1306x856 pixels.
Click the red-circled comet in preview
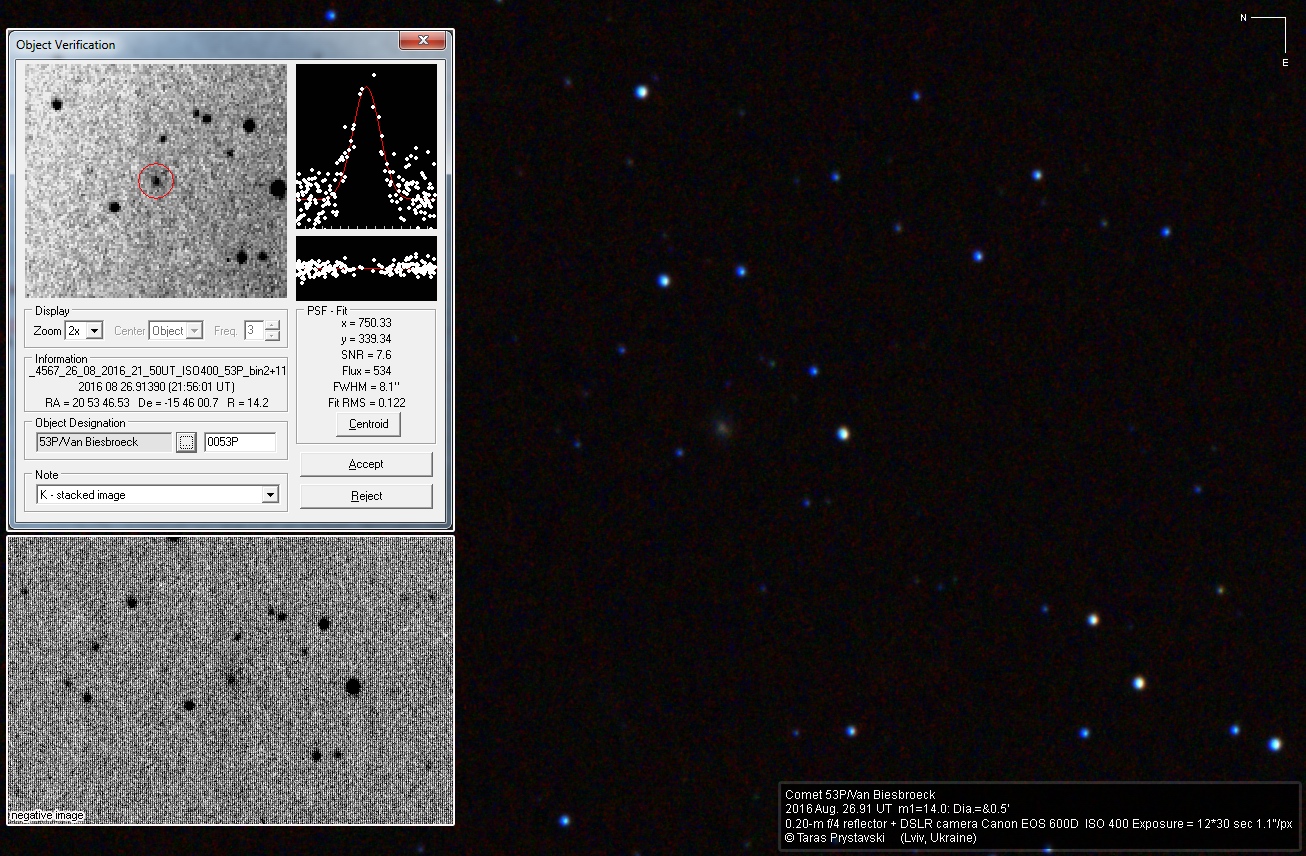click(x=156, y=181)
